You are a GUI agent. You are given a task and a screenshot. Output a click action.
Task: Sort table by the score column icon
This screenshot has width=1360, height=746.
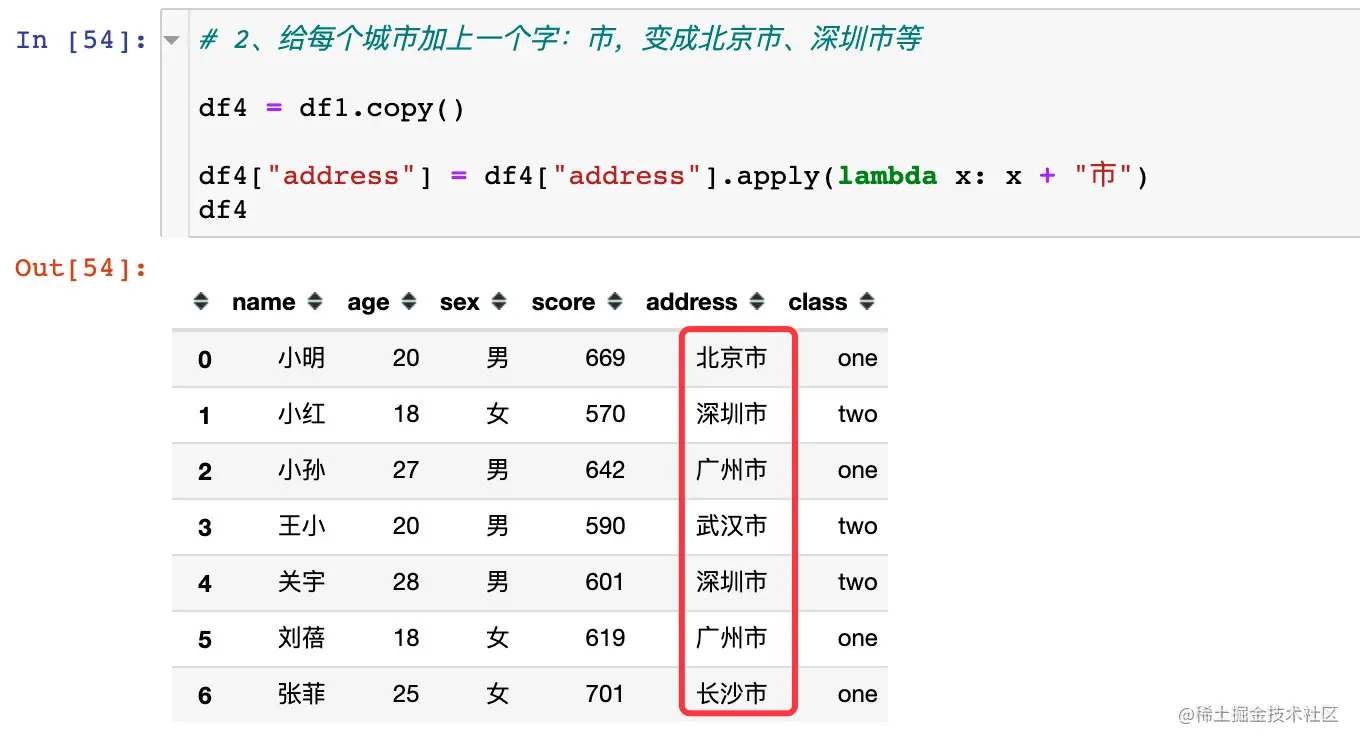615,301
